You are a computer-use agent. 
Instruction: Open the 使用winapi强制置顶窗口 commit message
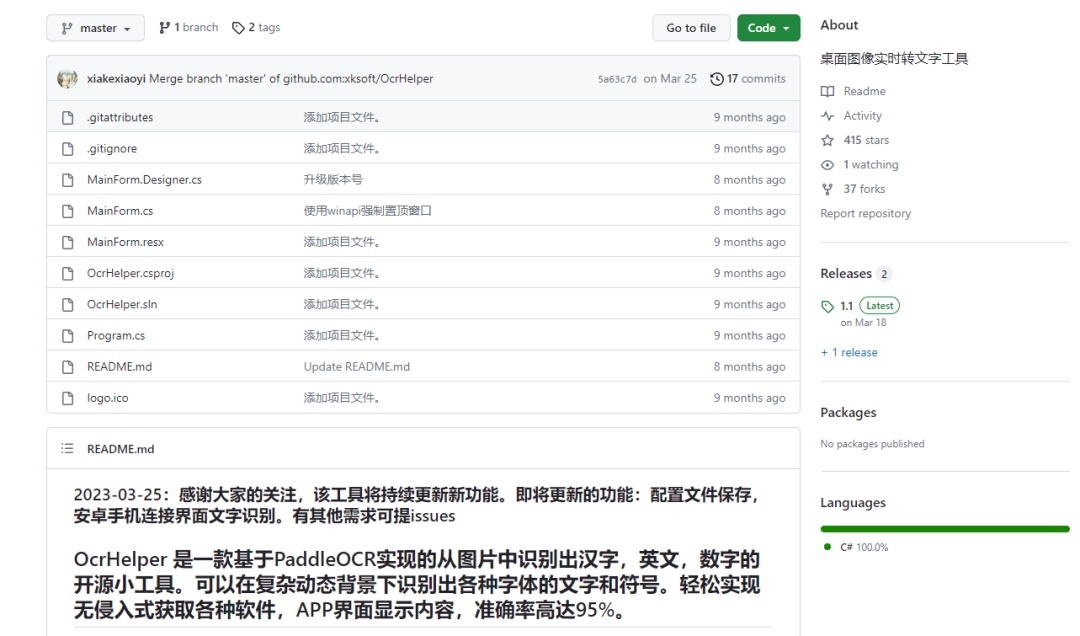click(x=368, y=211)
